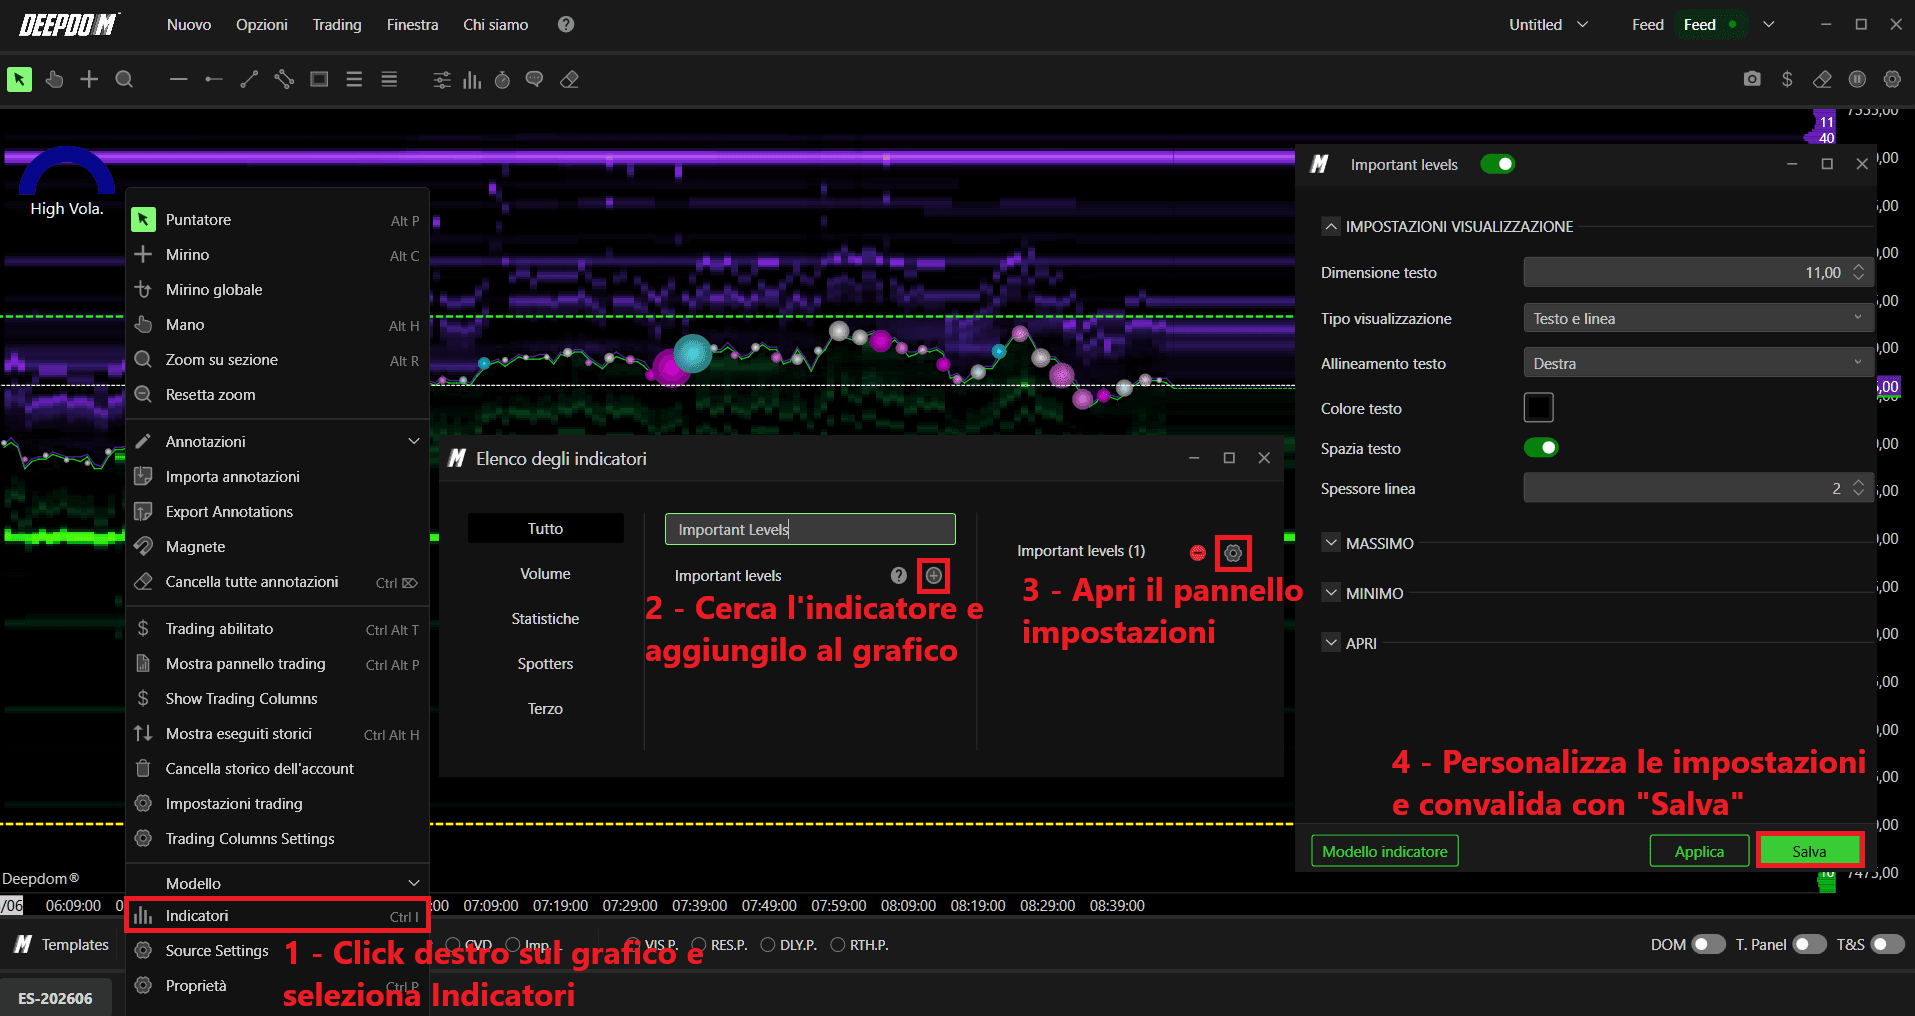Open the Finestra menu
The height and width of the screenshot is (1016, 1915).
coord(413,24)
